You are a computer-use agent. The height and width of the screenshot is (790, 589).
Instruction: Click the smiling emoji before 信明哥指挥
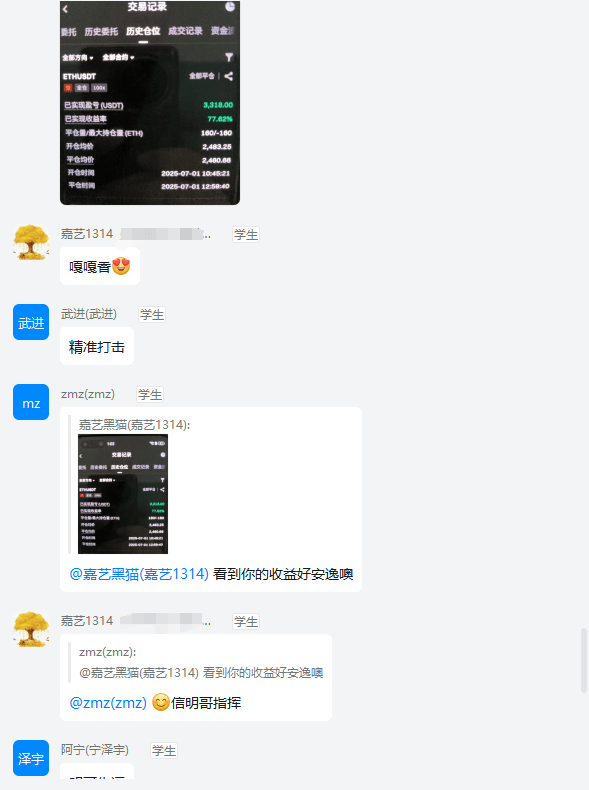[x=161, y=702]
